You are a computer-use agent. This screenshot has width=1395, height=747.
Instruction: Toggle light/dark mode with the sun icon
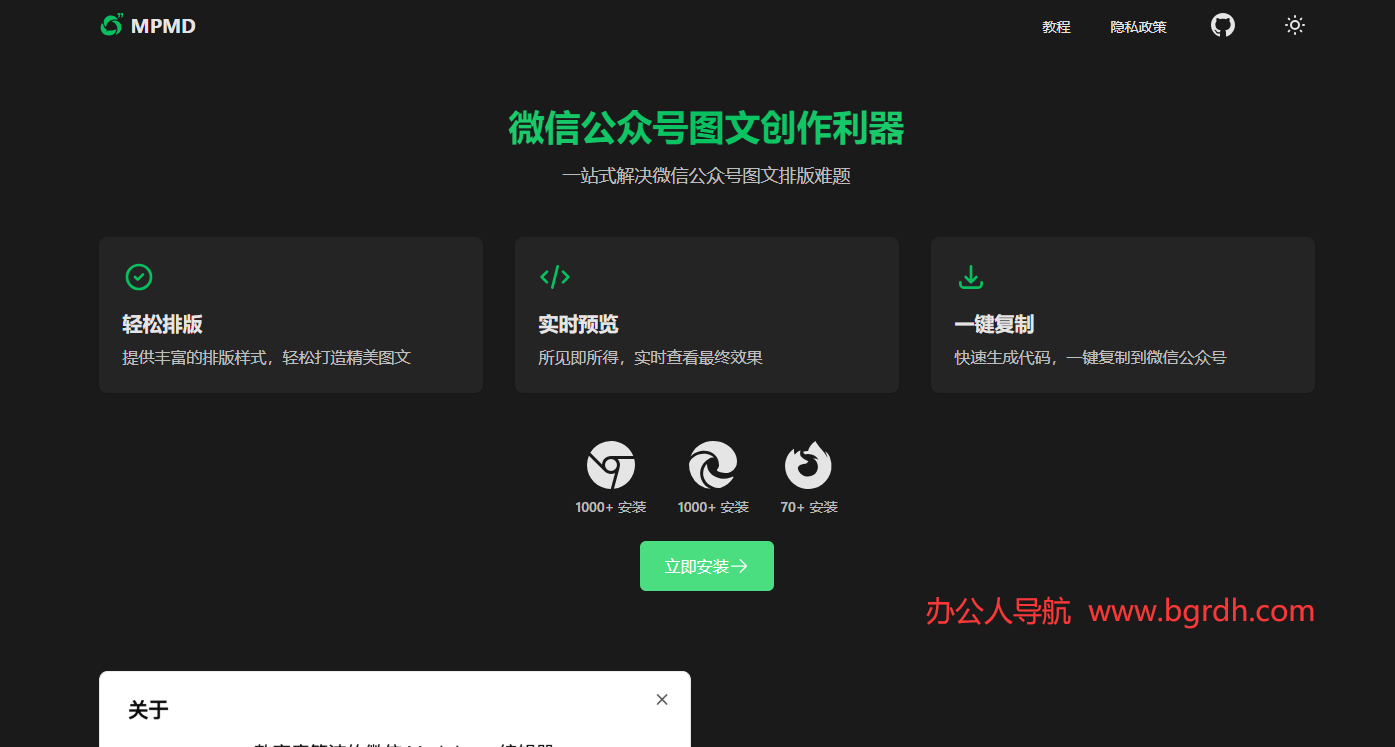point(1294,25)
